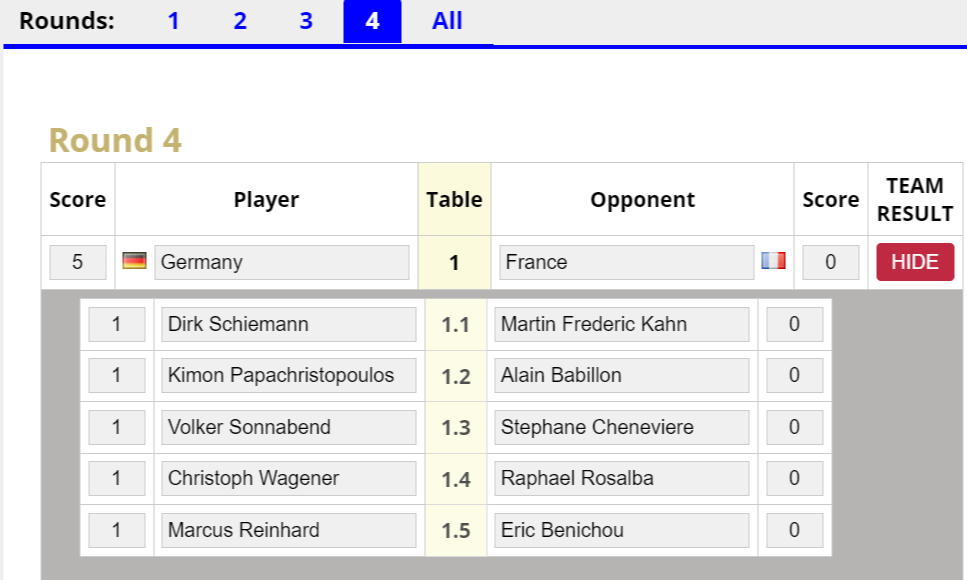Select Martin Frederic Kahn opponent field

[x=622, y=325]
